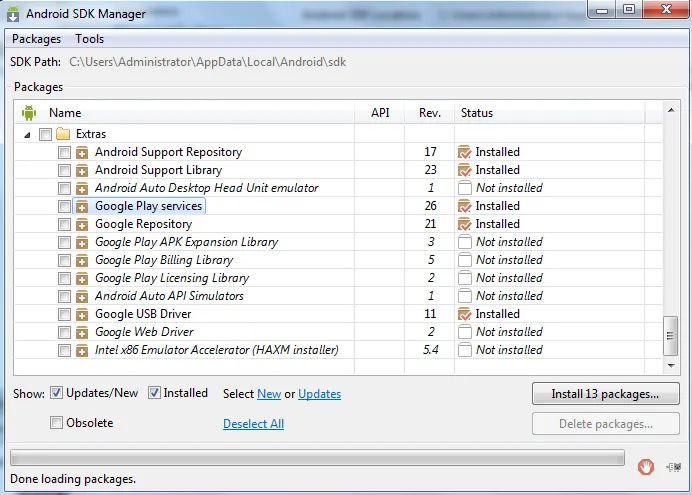Click revision 5.4 cell for HAXM installer

pos(430,350)
